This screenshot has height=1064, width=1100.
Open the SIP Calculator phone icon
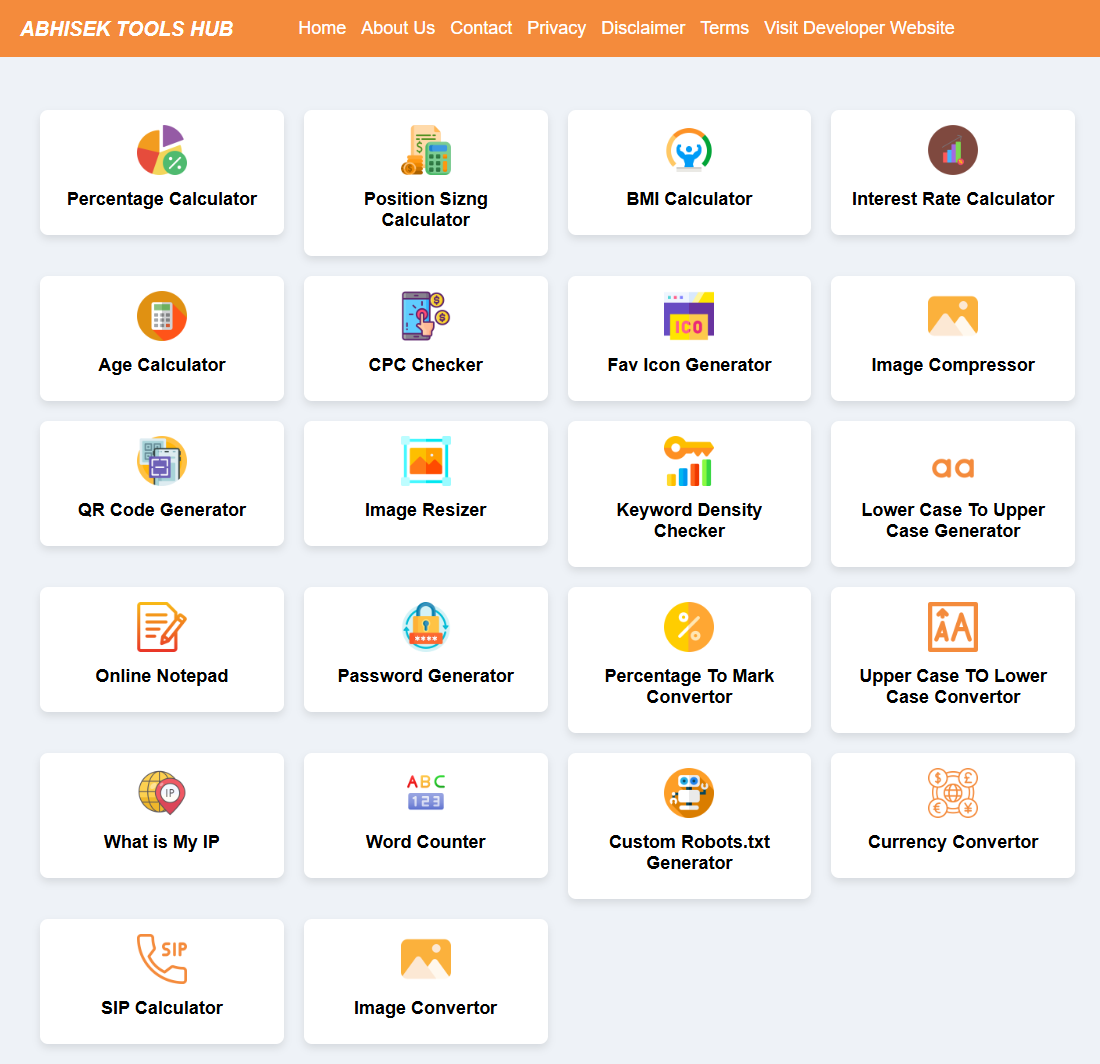[x=162, y=960]
